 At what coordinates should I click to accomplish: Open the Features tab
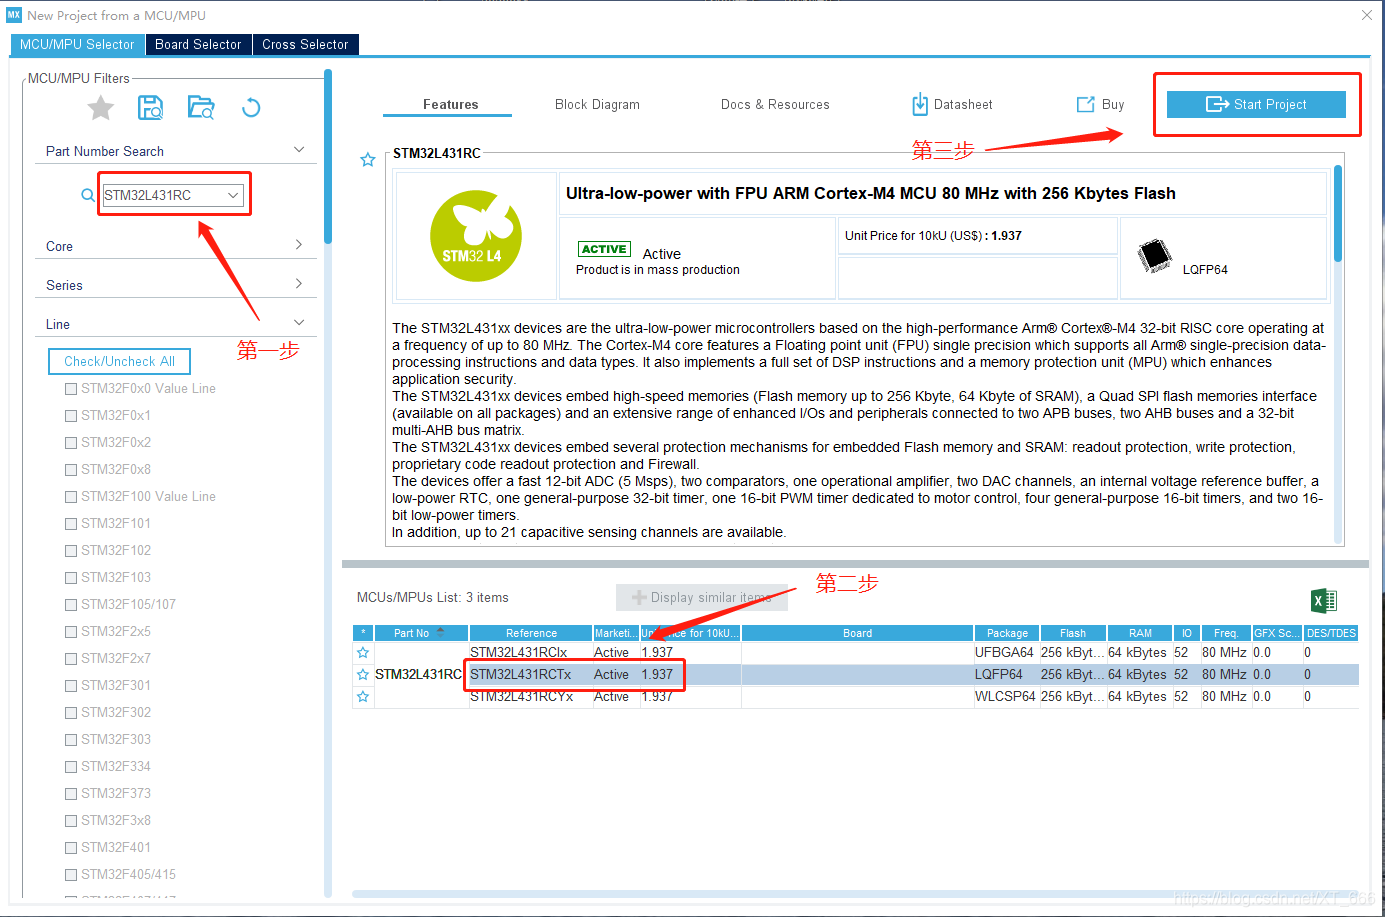(450, 104)
